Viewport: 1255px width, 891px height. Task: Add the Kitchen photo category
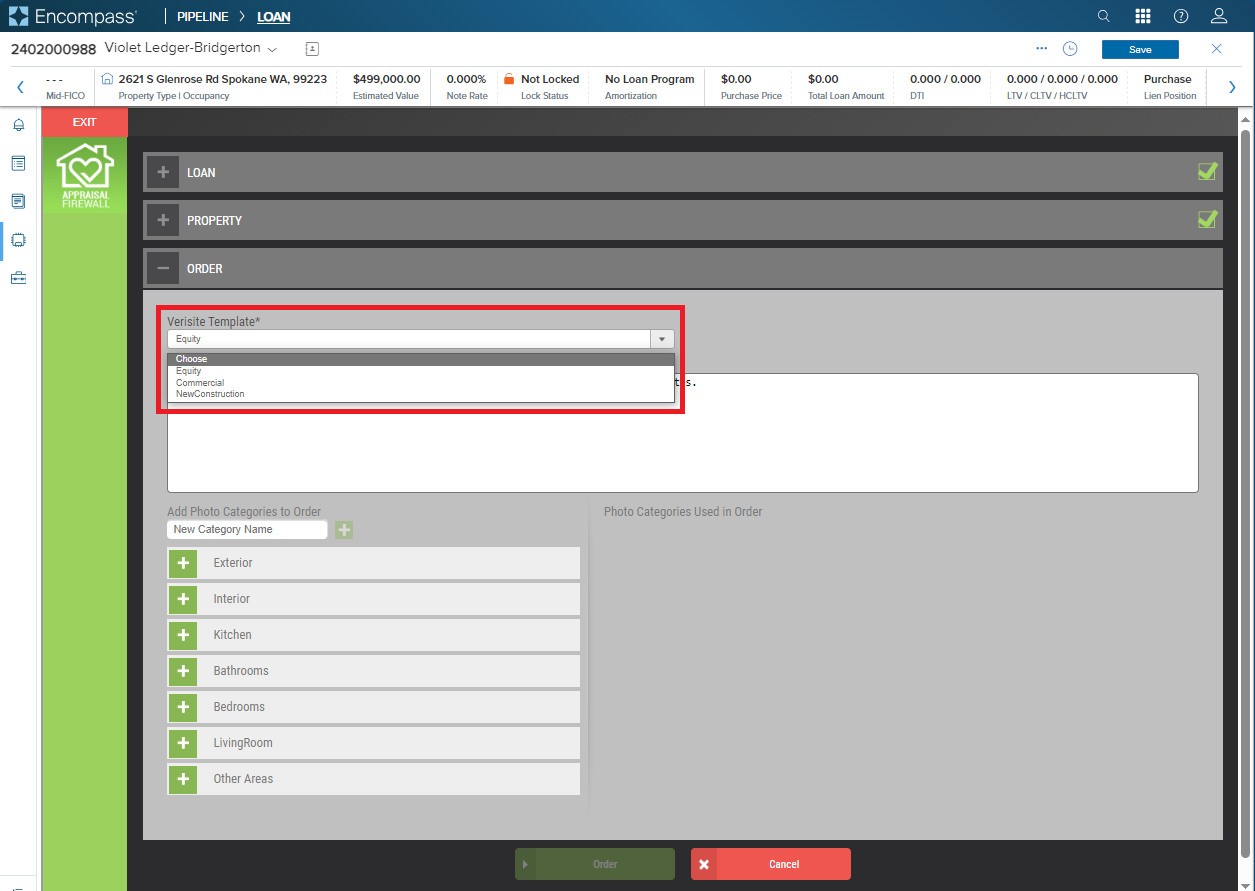coord(183,635)
